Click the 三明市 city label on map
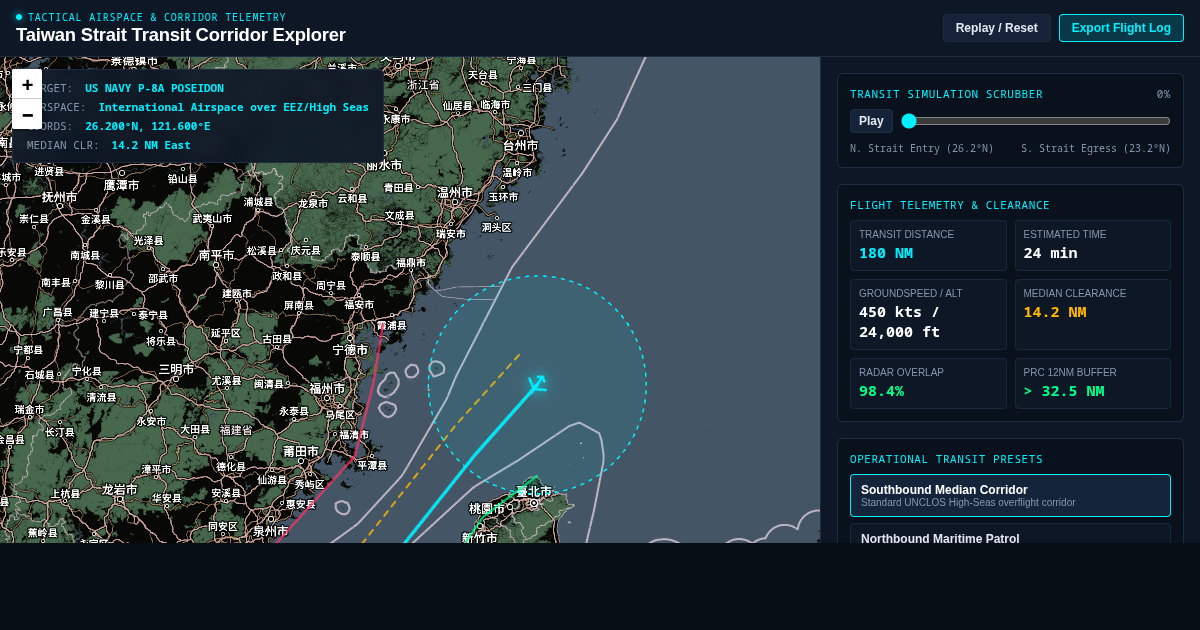Image resolution: width=1200 pixels, height=630 pixels. tap(177, 369)
